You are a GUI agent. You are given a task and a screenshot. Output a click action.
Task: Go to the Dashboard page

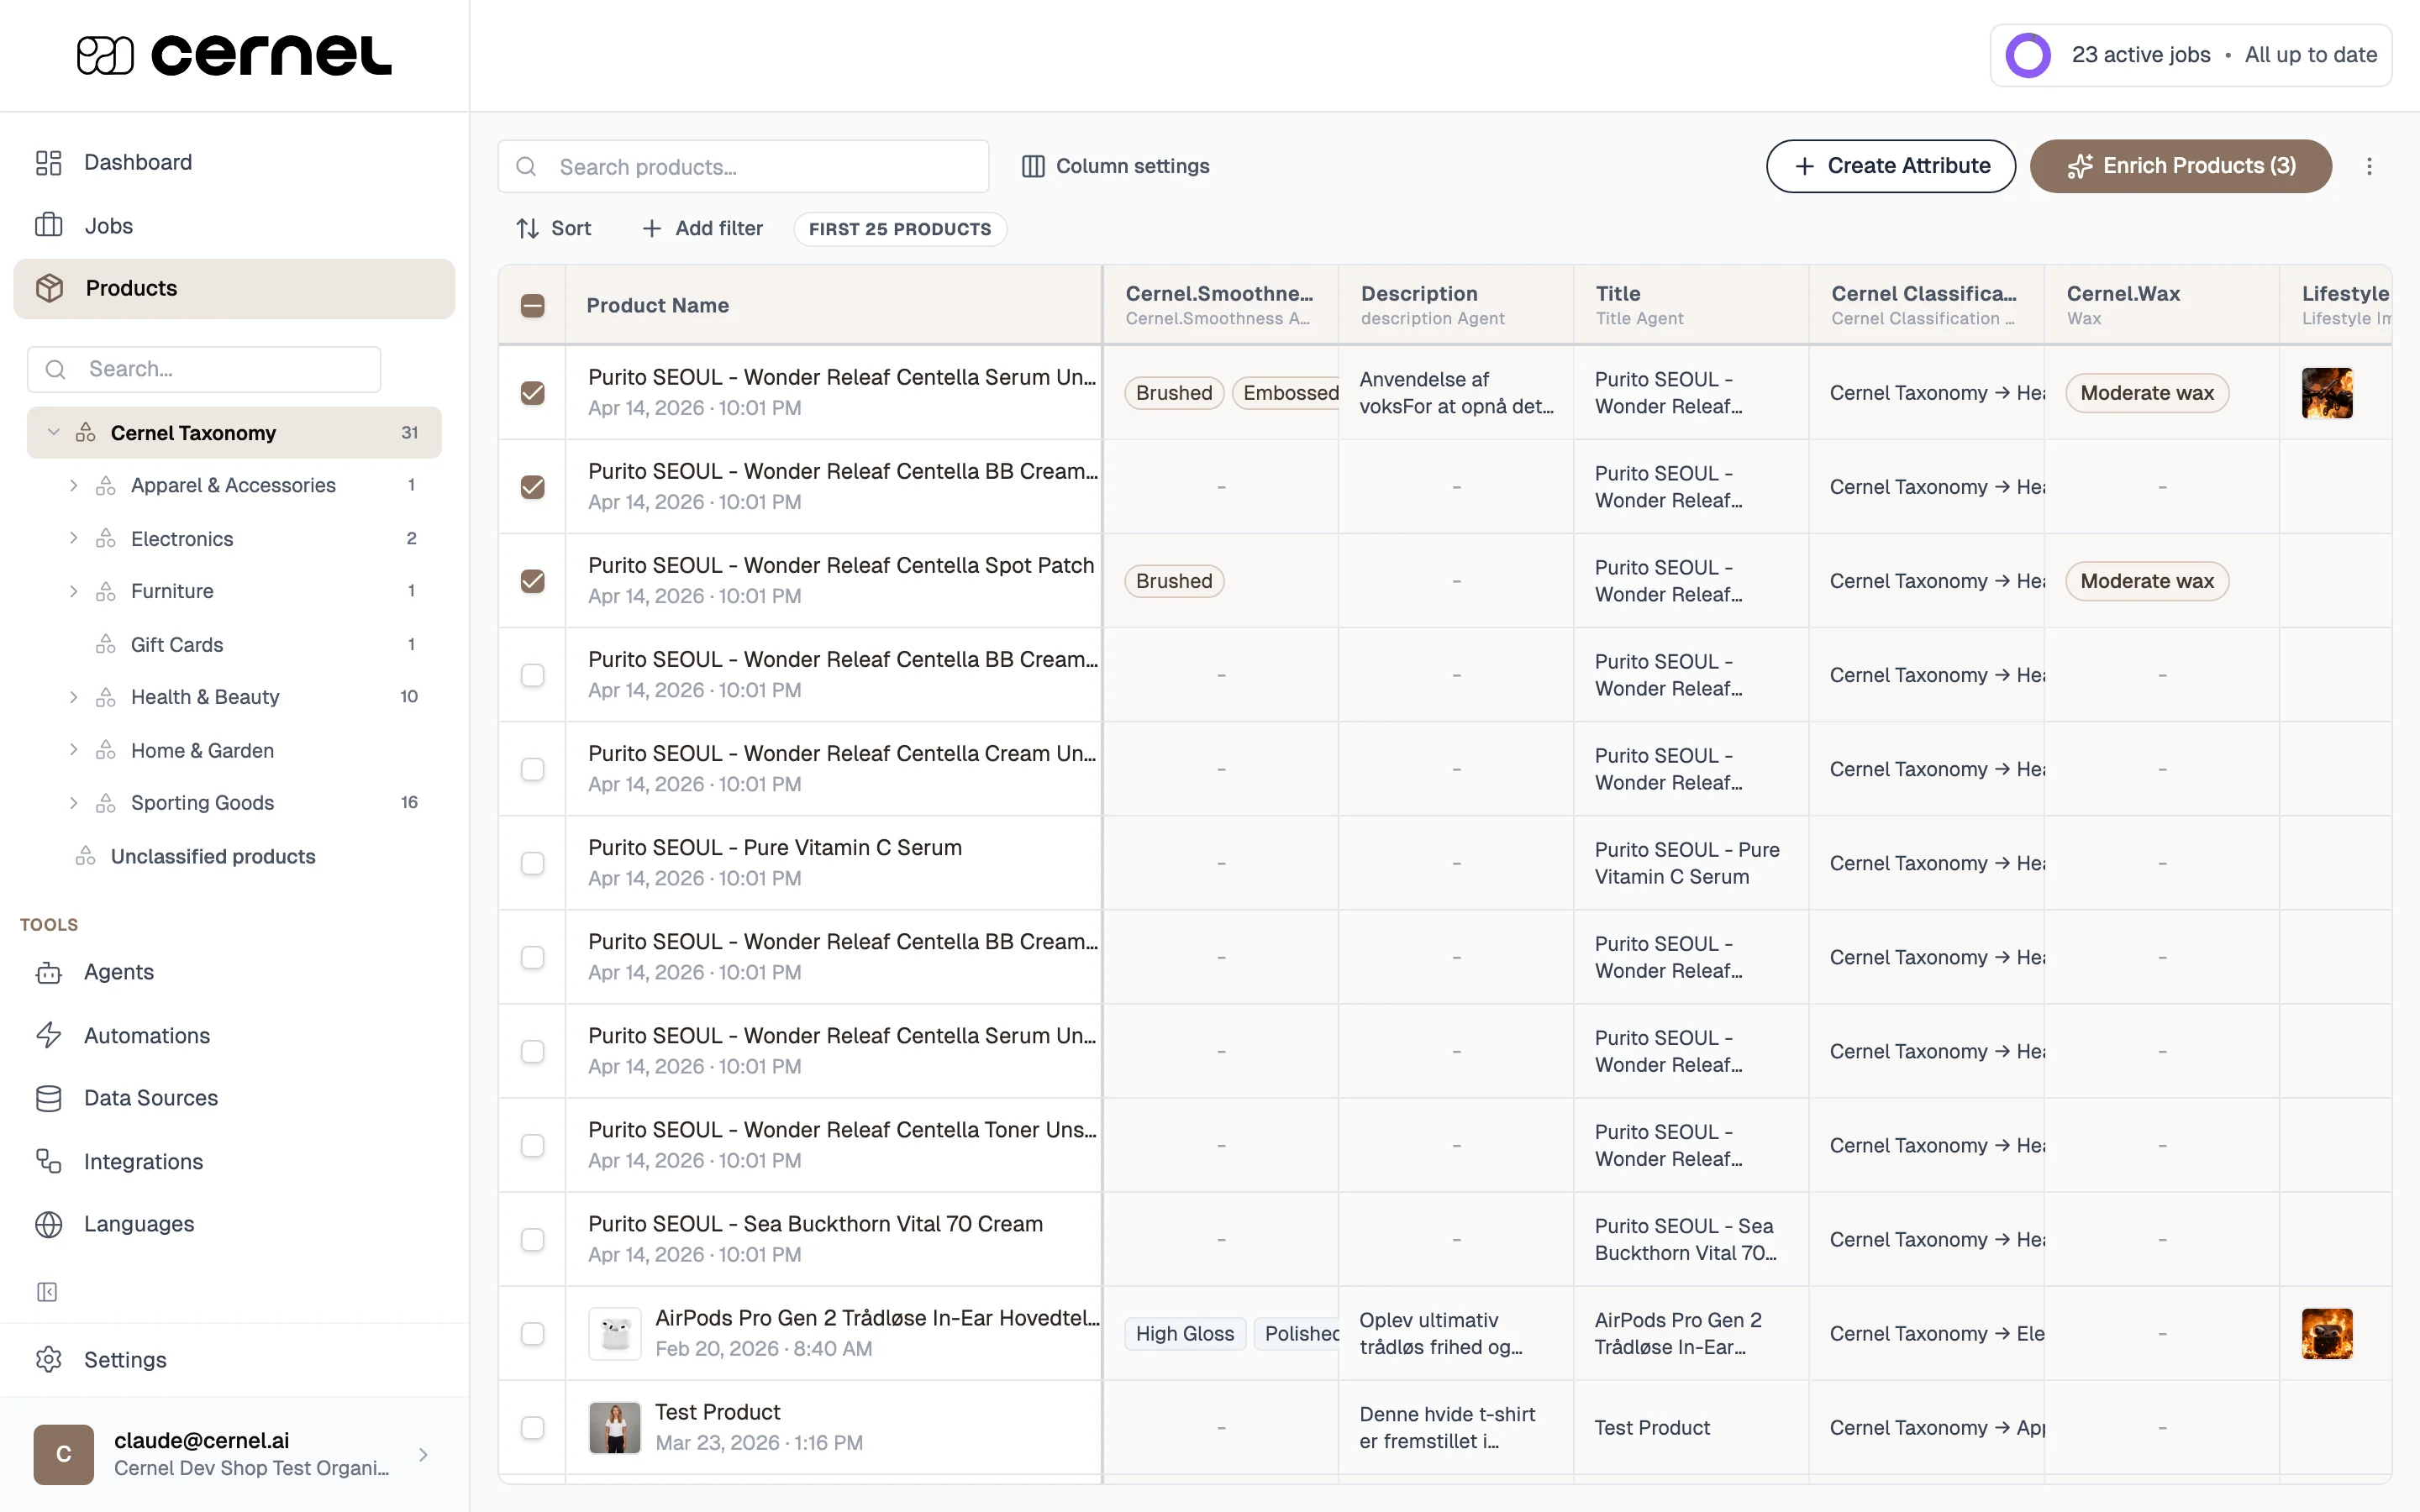pos(234,162)
